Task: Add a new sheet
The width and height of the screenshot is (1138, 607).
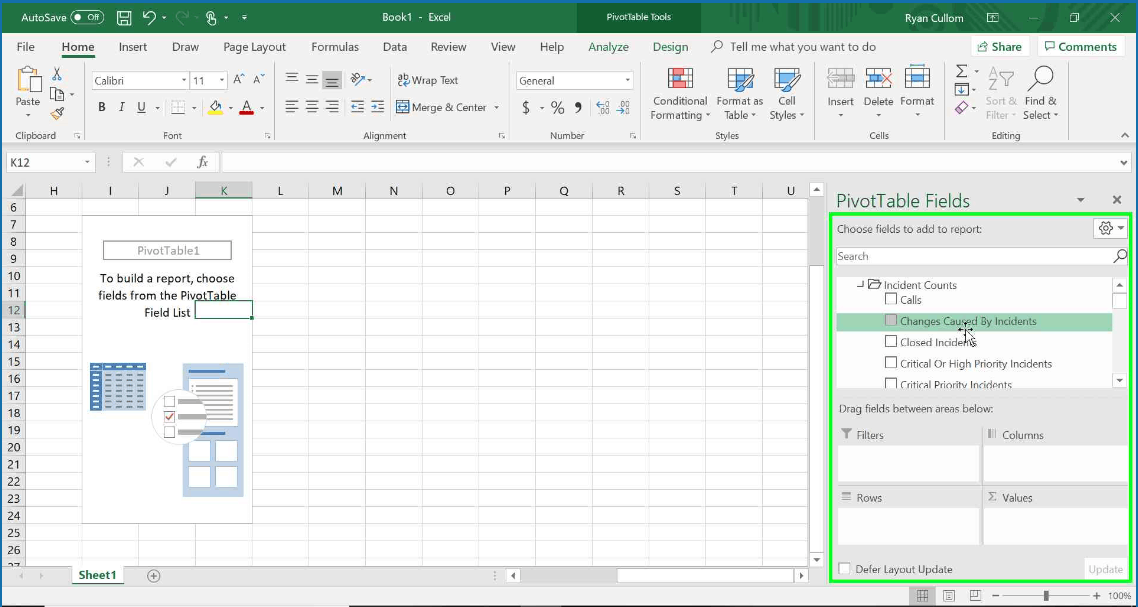Action: click(153, 576)
